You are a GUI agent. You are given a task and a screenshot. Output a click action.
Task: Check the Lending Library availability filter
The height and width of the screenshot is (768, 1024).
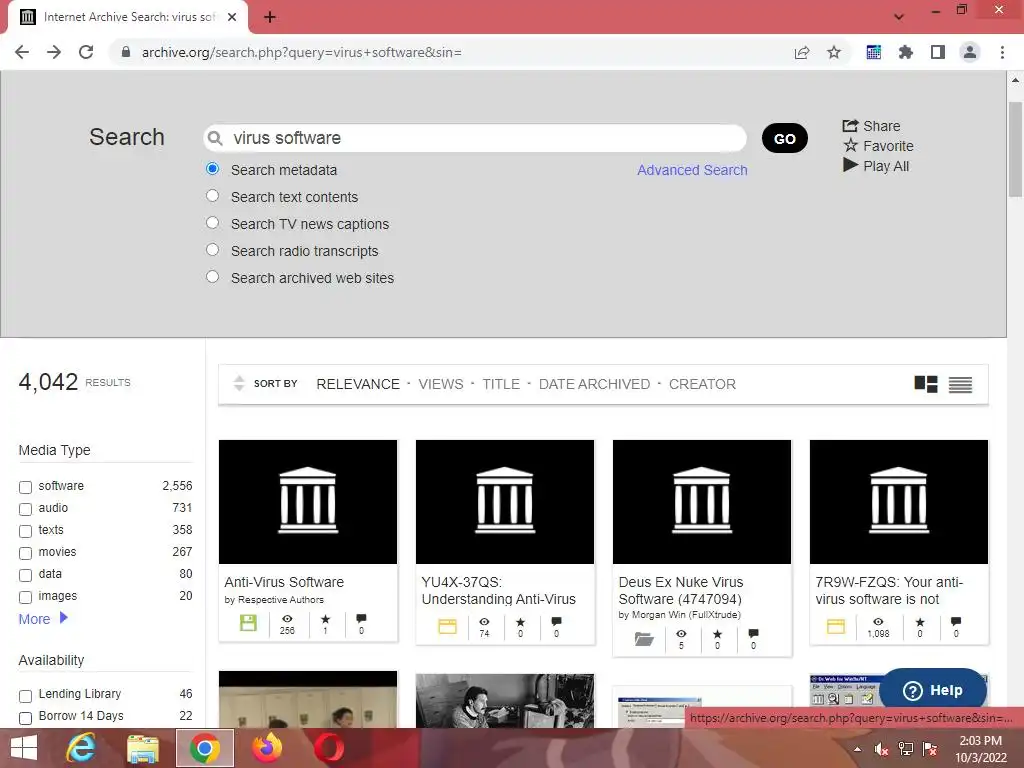point(25,696)
